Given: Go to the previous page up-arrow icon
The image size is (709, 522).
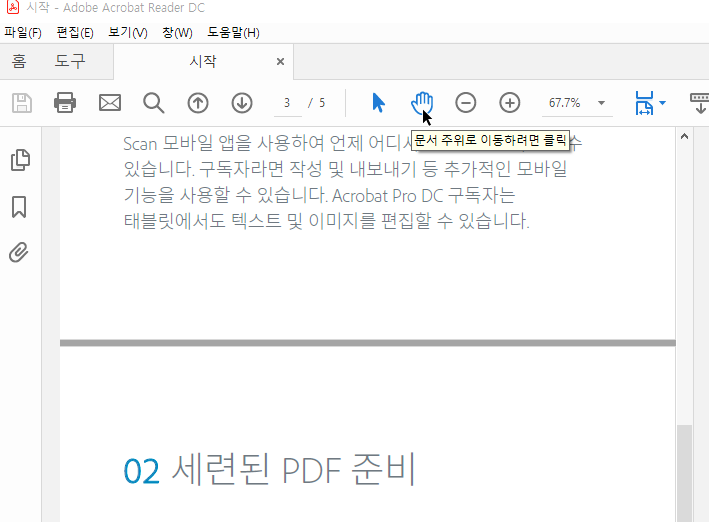Looking at the screenshot, I should click(198, 103).
